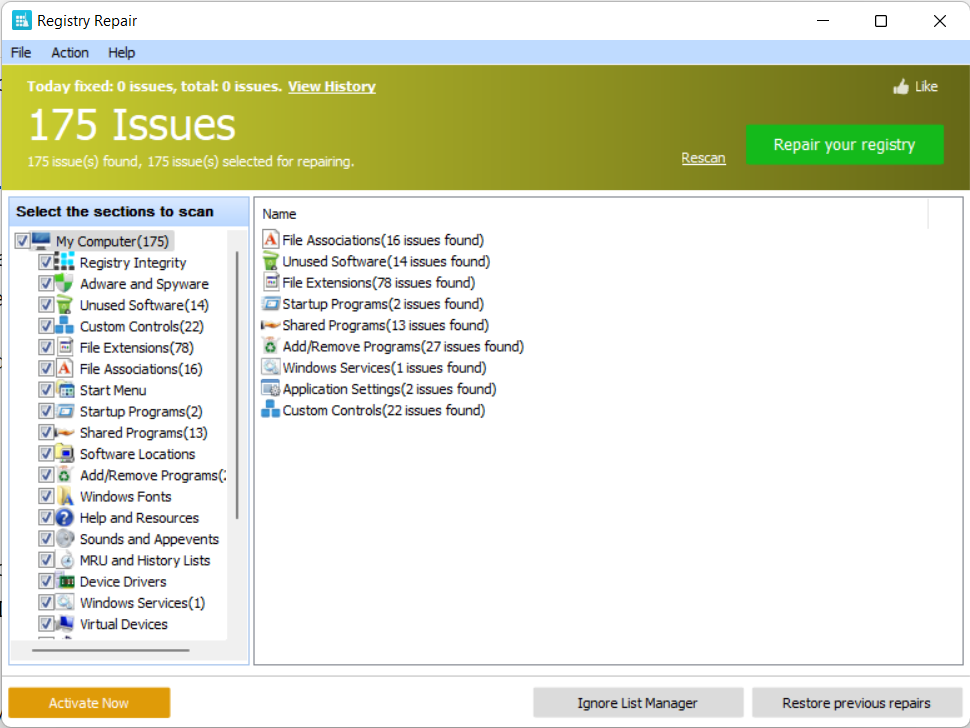
Task: Uncheck the Unused Software(14) checkbox
Action: (x=46, y=305)
